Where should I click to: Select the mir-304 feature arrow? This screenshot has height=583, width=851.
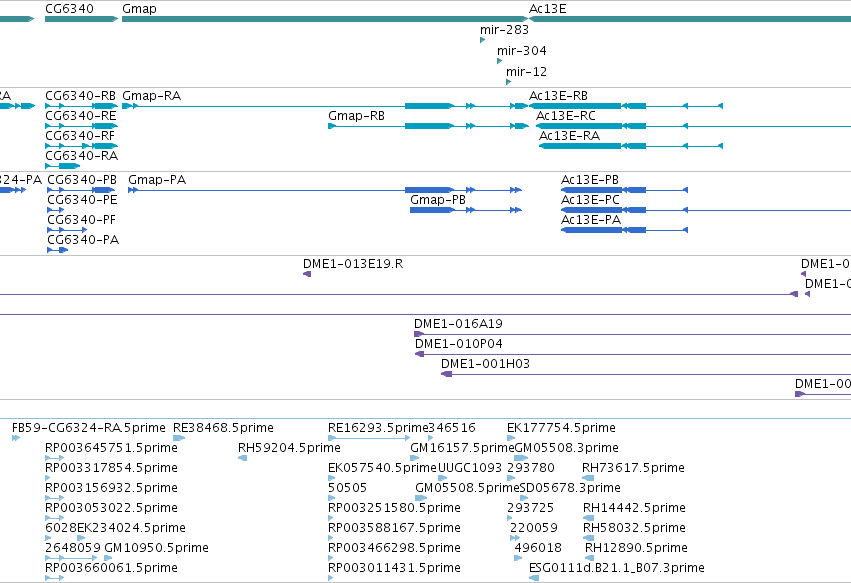499,61
